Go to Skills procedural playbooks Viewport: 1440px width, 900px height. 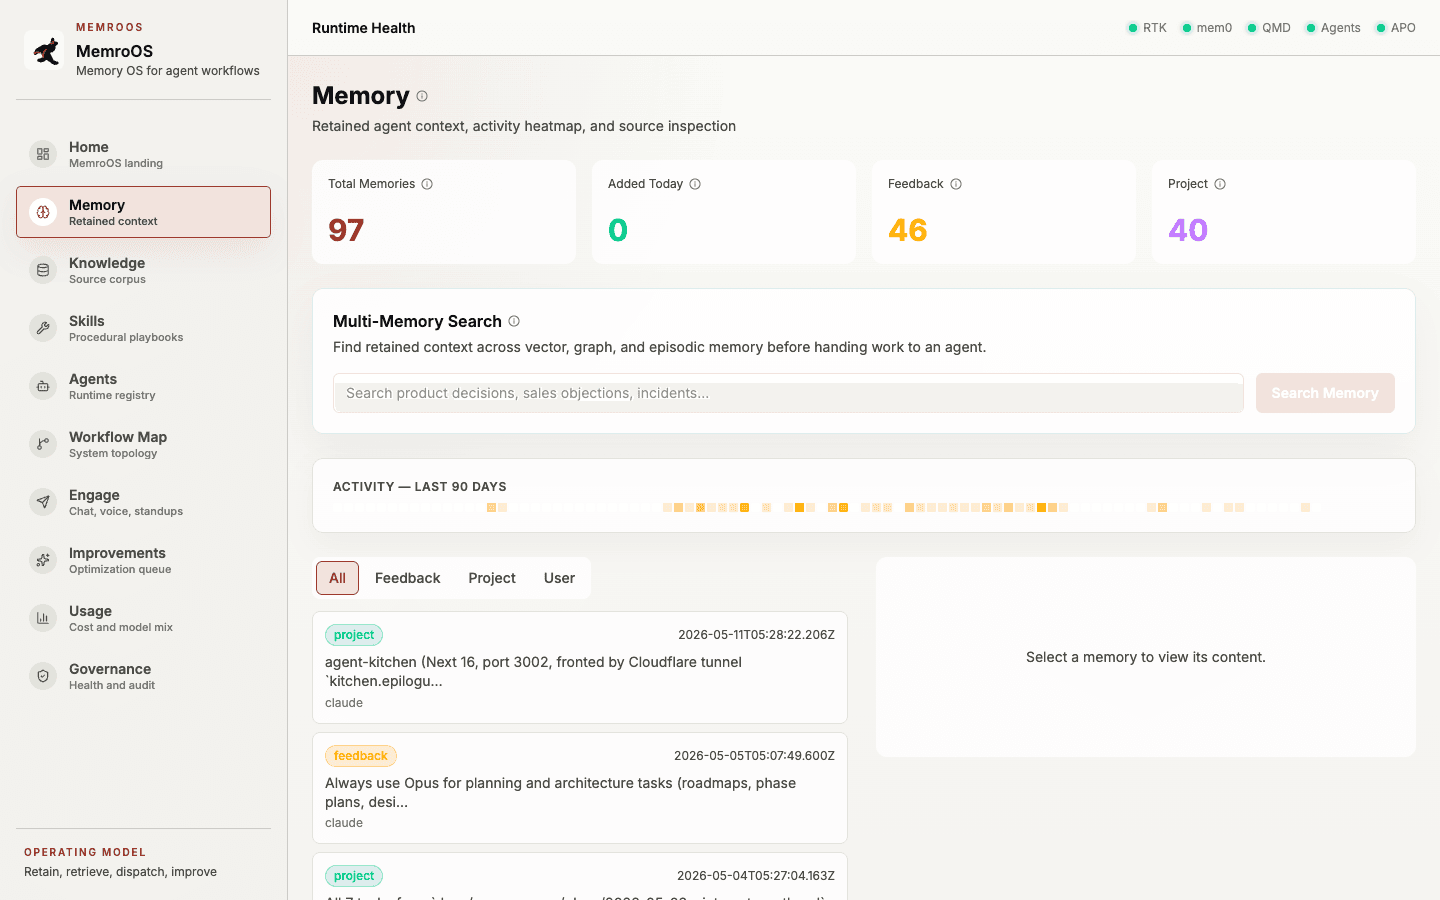click(143, 328)
